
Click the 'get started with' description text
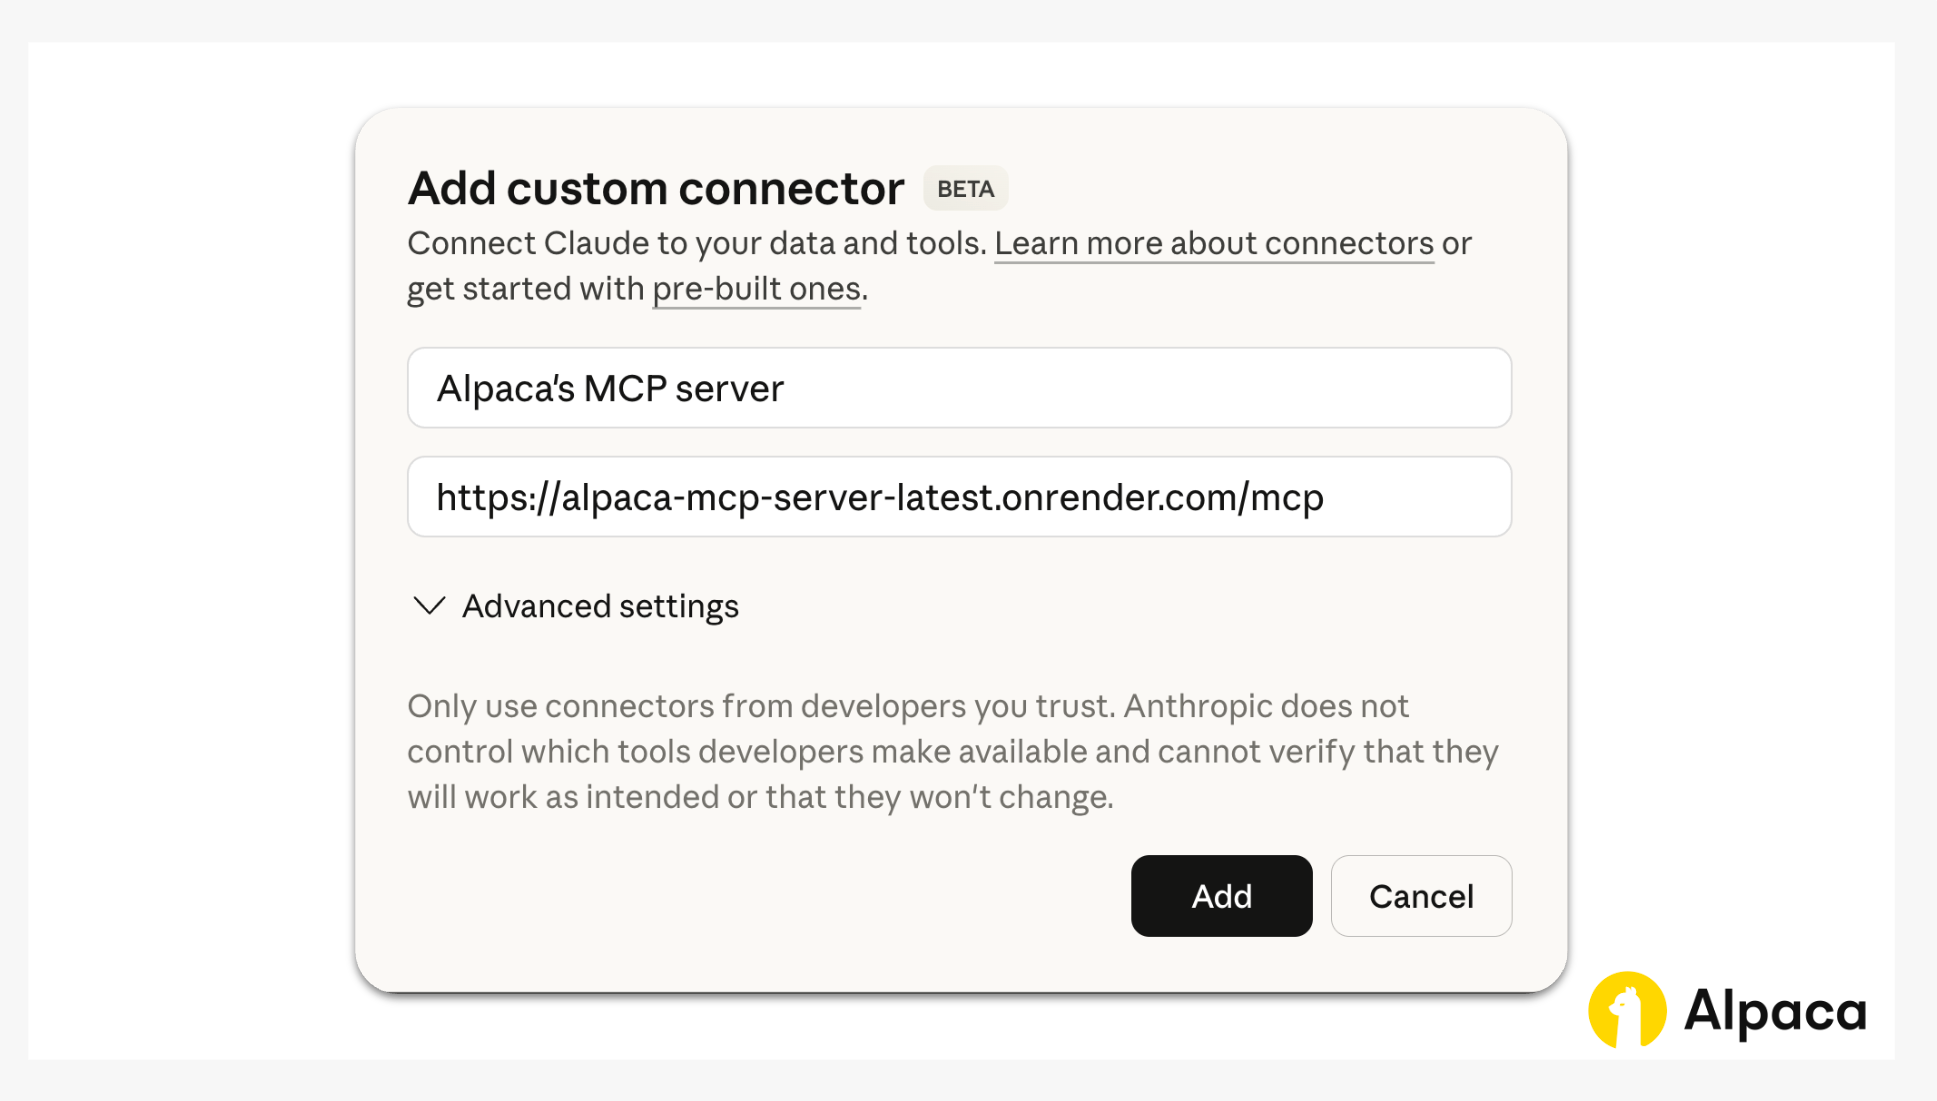click(525, 289)
